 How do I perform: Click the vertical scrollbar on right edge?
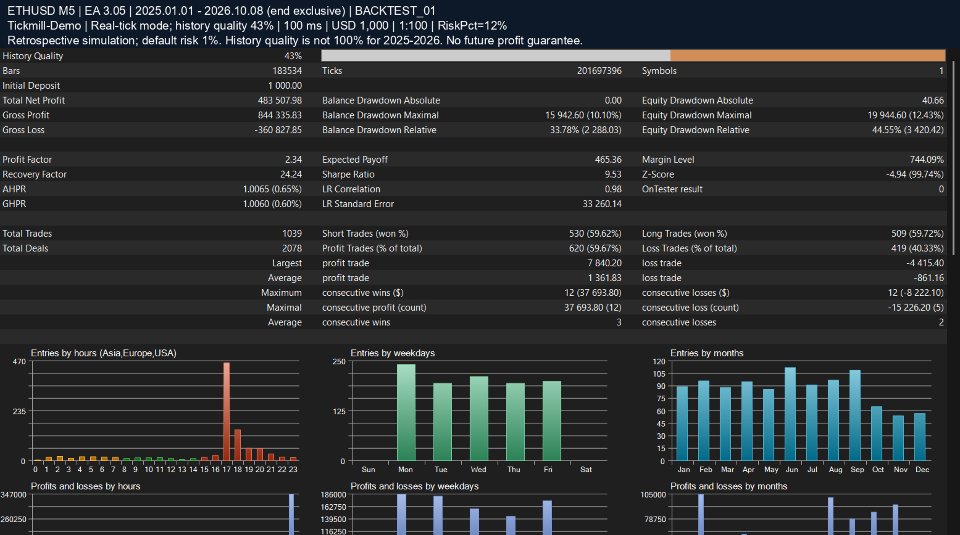point(952,153)
